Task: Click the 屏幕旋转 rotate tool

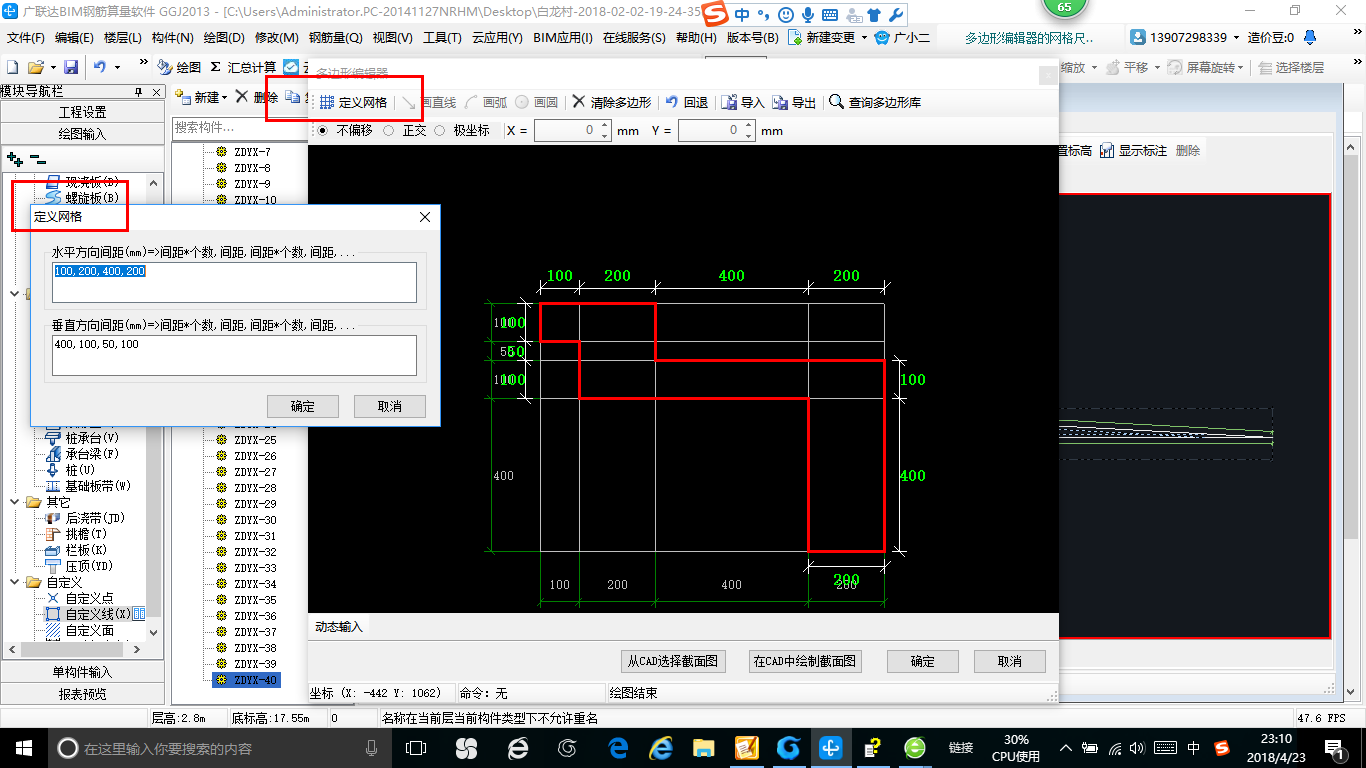Action: [1205, 67]
